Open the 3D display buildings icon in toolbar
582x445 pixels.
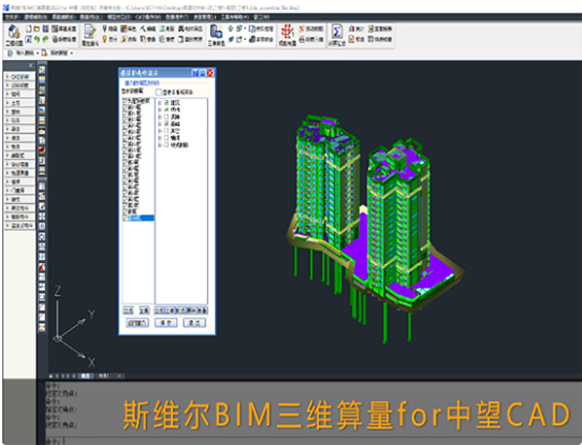coord(216,32)
